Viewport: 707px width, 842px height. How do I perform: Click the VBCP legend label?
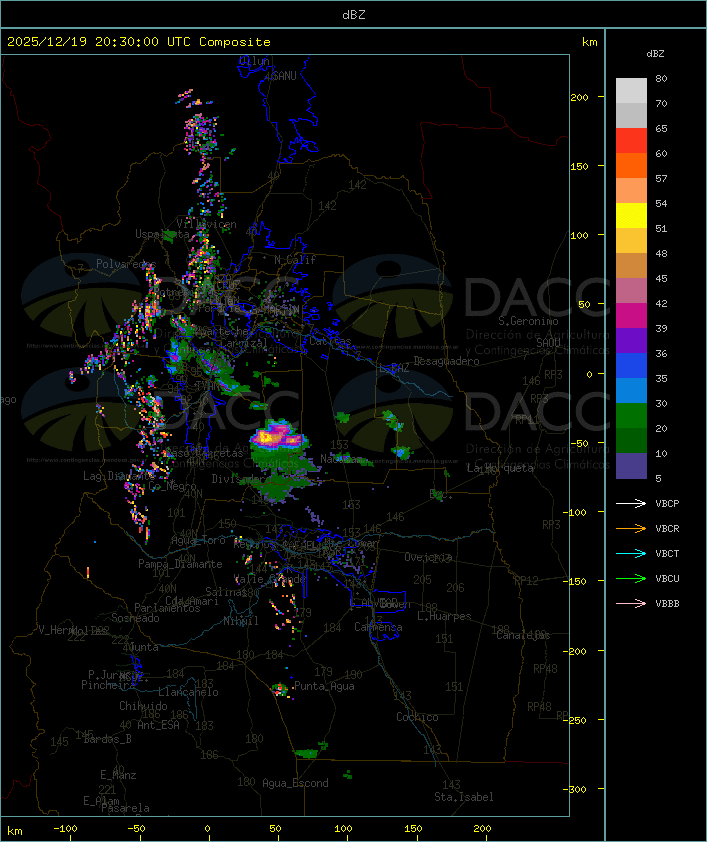coord(667,504)
